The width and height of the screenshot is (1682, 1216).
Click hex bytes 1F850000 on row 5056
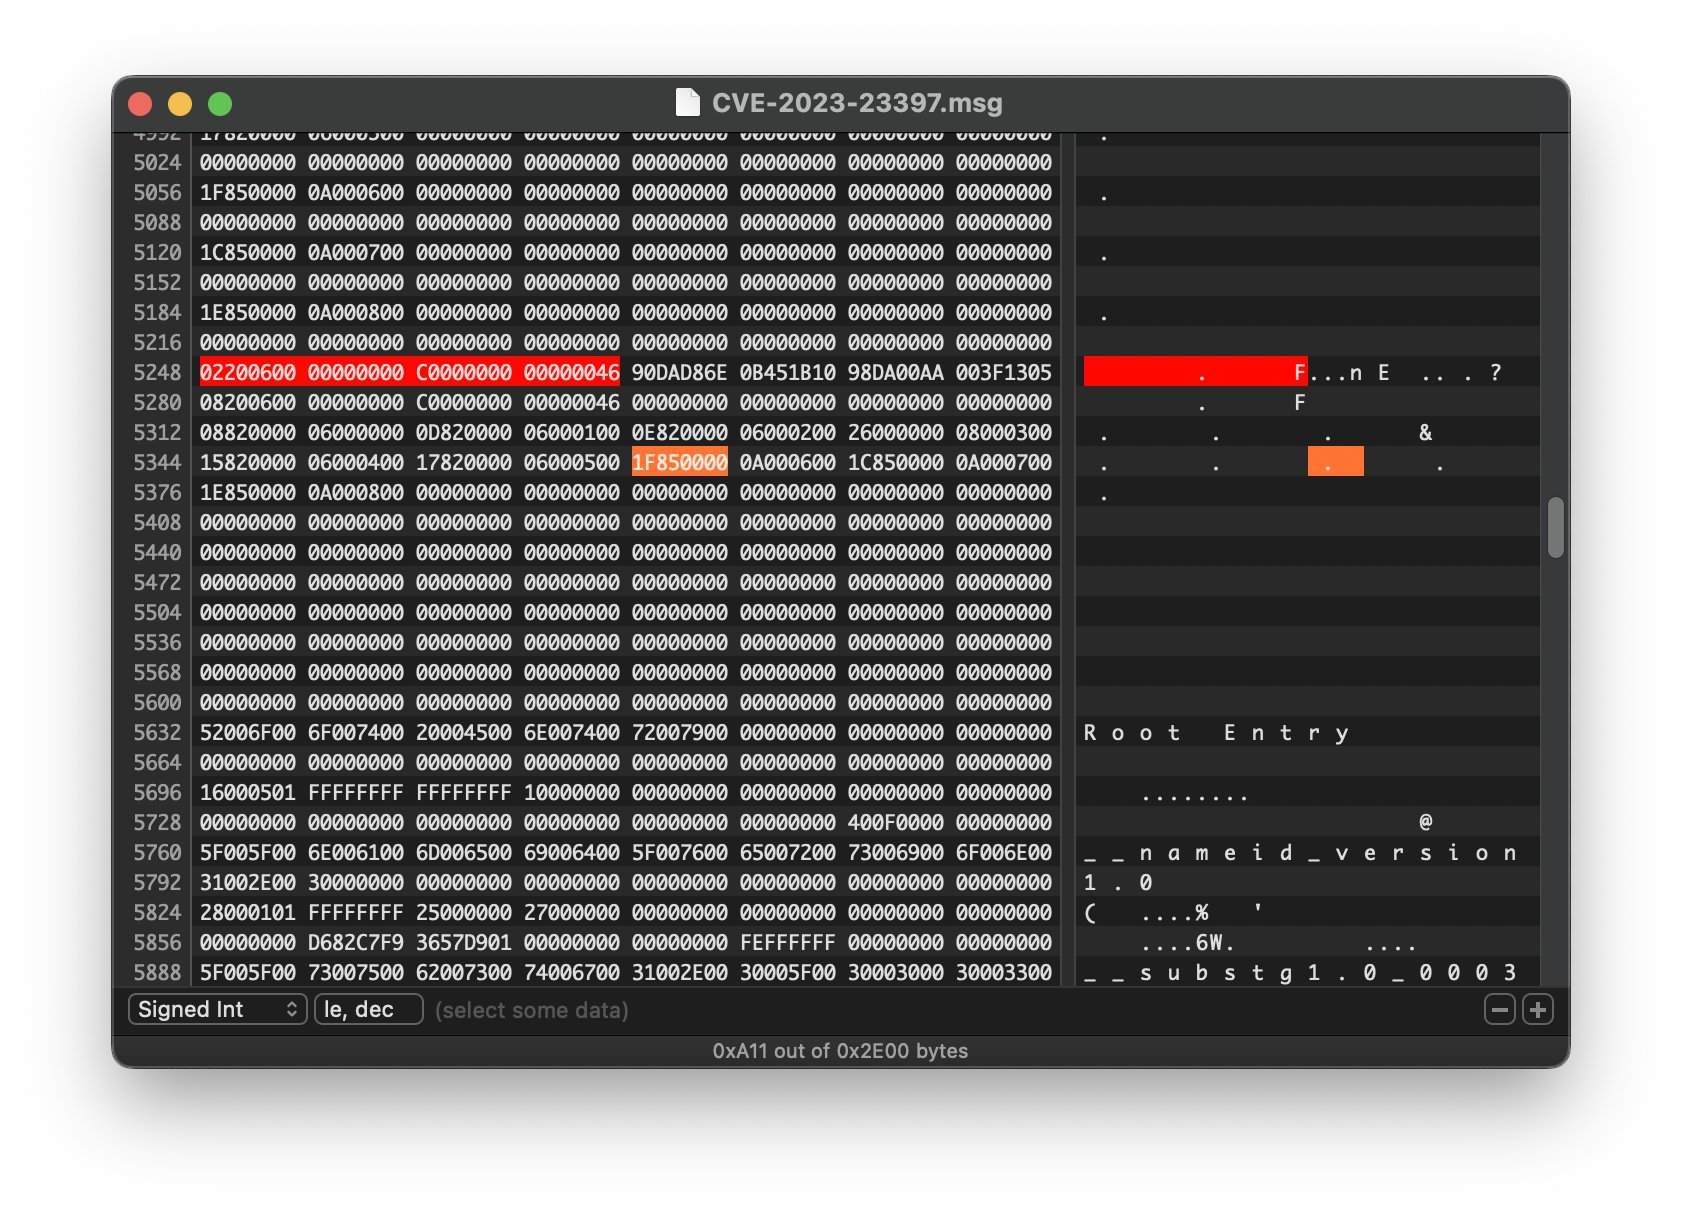pos(248,193)
